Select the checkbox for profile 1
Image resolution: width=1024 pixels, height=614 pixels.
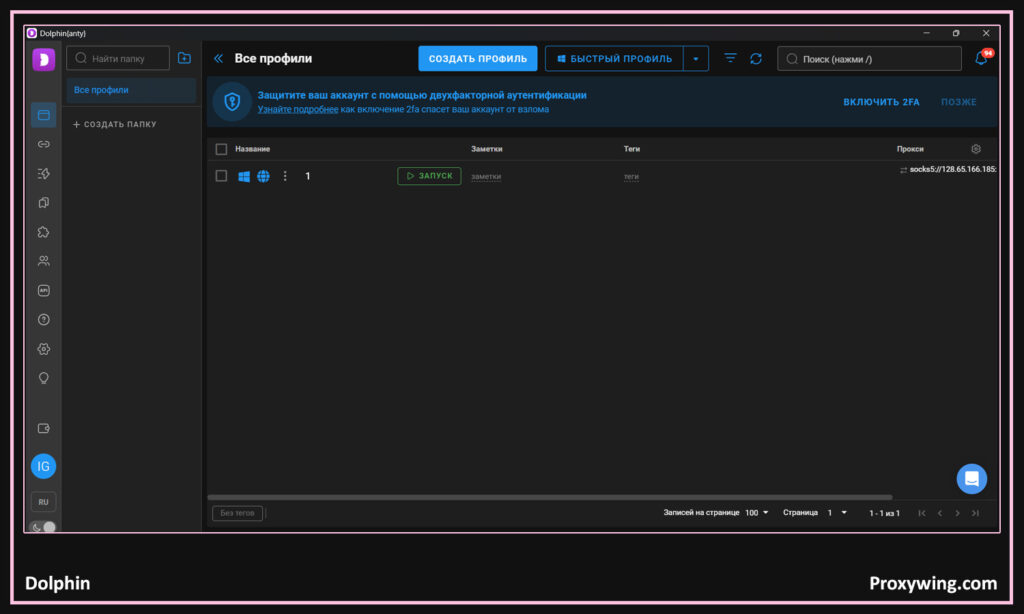[221, 176]
